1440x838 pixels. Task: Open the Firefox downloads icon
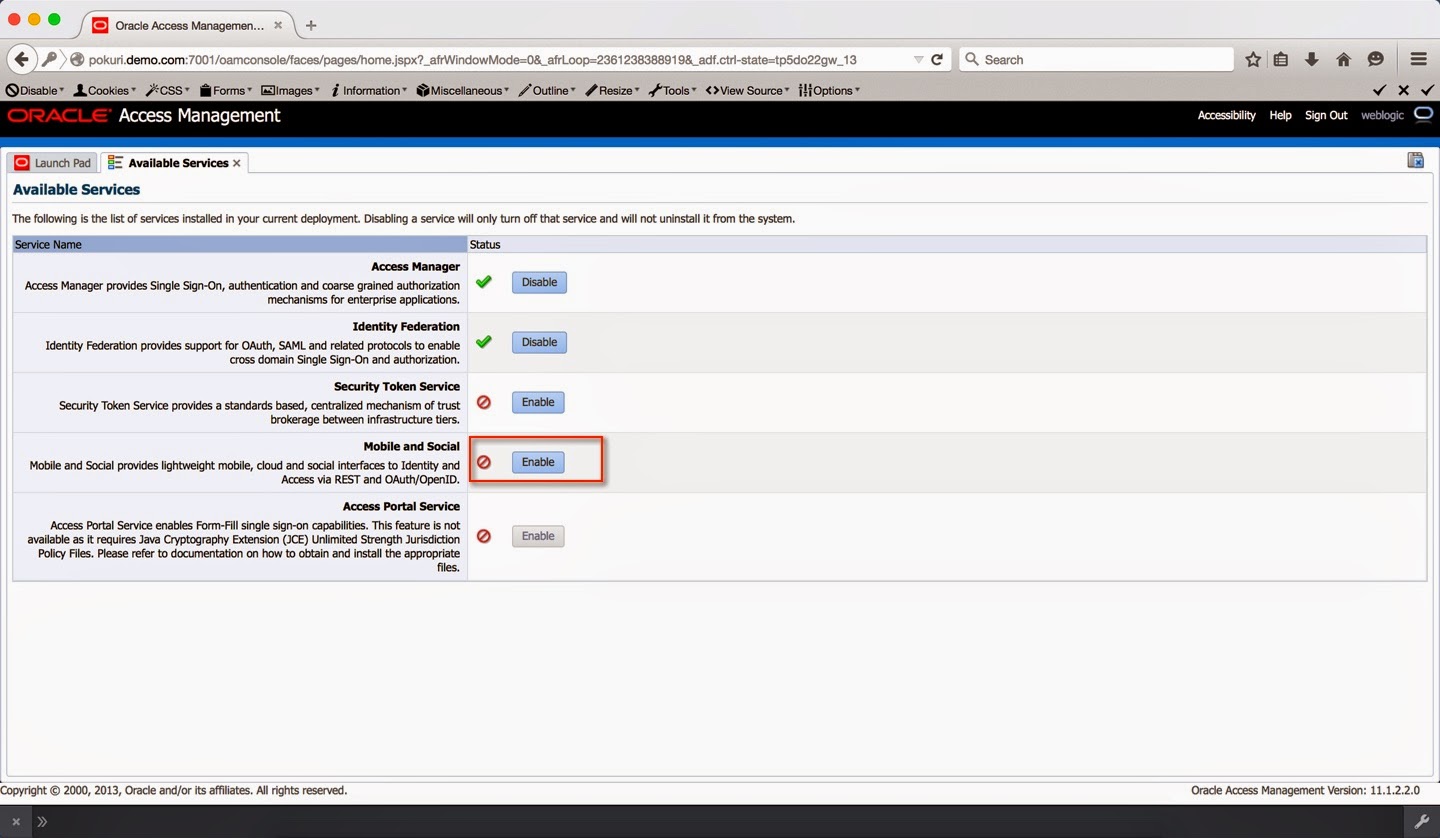(x=1312, y=59)
